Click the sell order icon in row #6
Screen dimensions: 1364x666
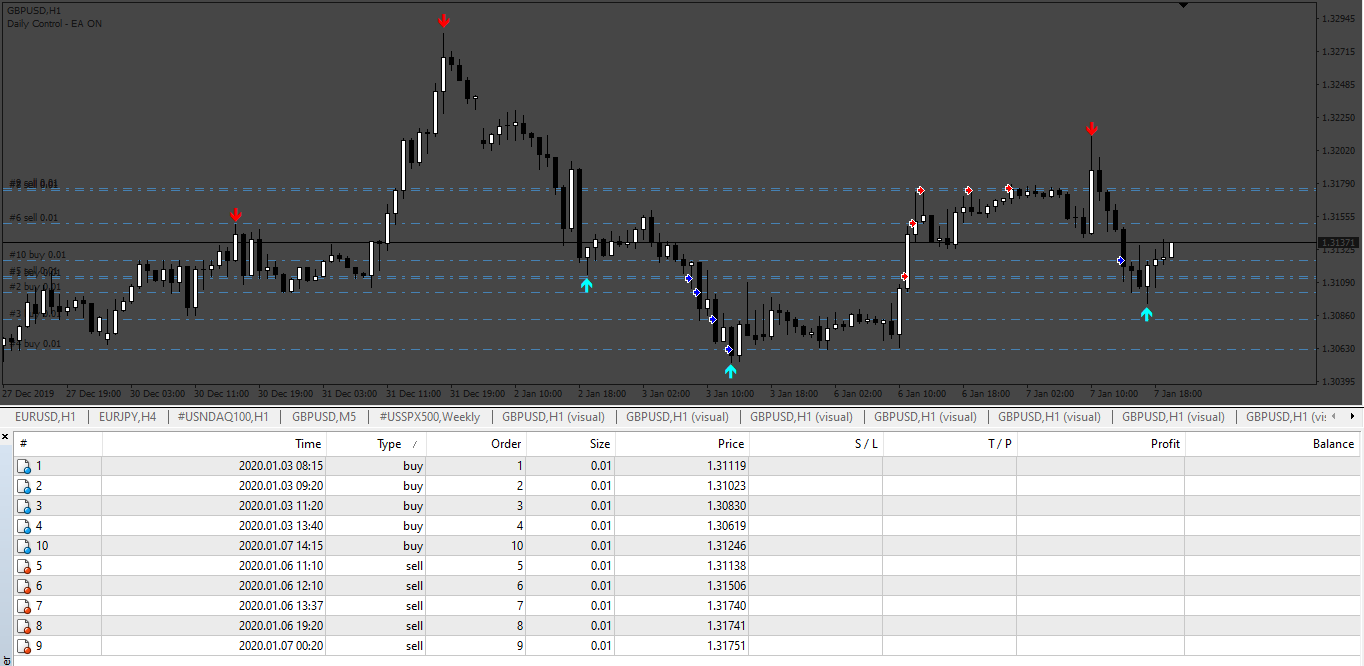point(23,586)
